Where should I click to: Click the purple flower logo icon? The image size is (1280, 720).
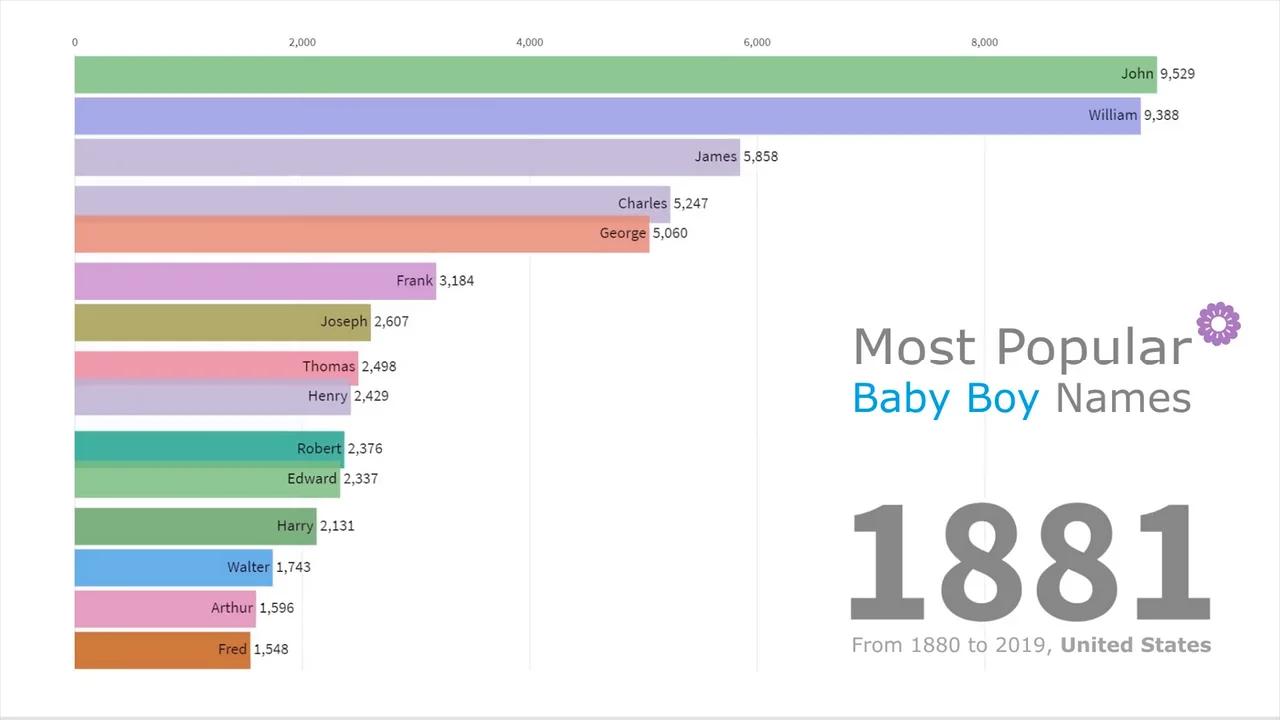[1218, 323]
